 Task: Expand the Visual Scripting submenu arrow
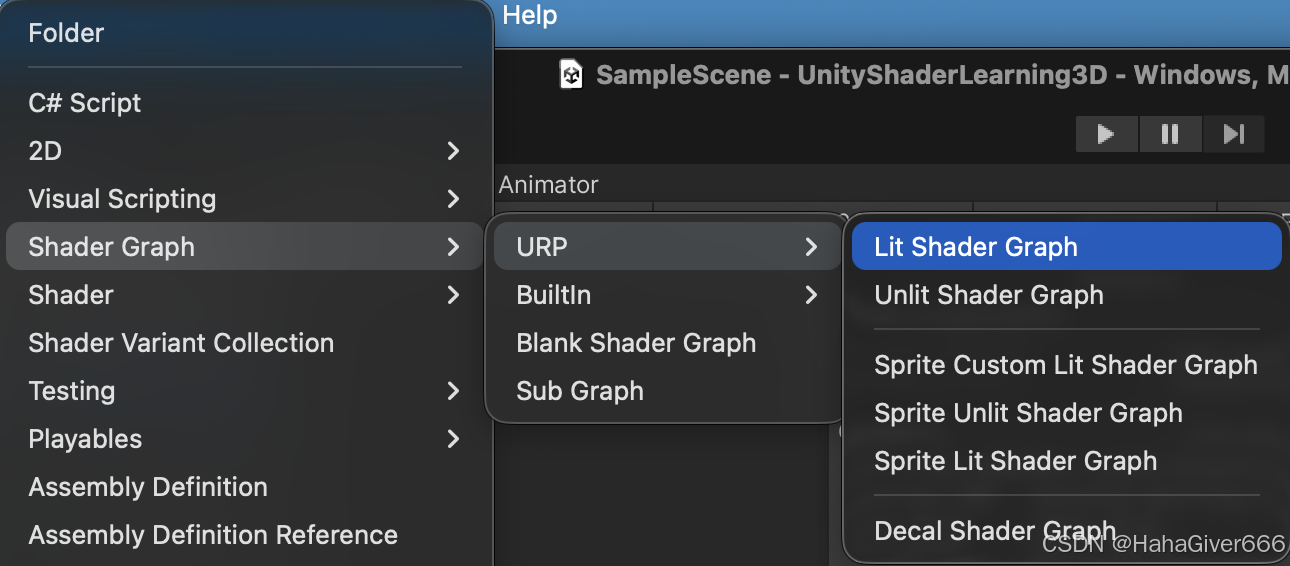point(453,199)
